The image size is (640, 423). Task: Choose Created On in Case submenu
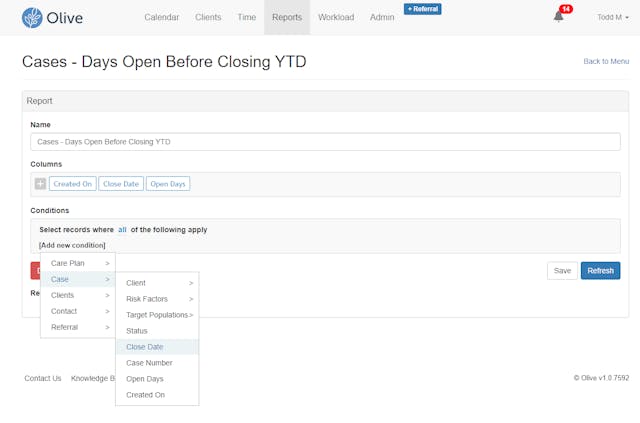[158, 395]
